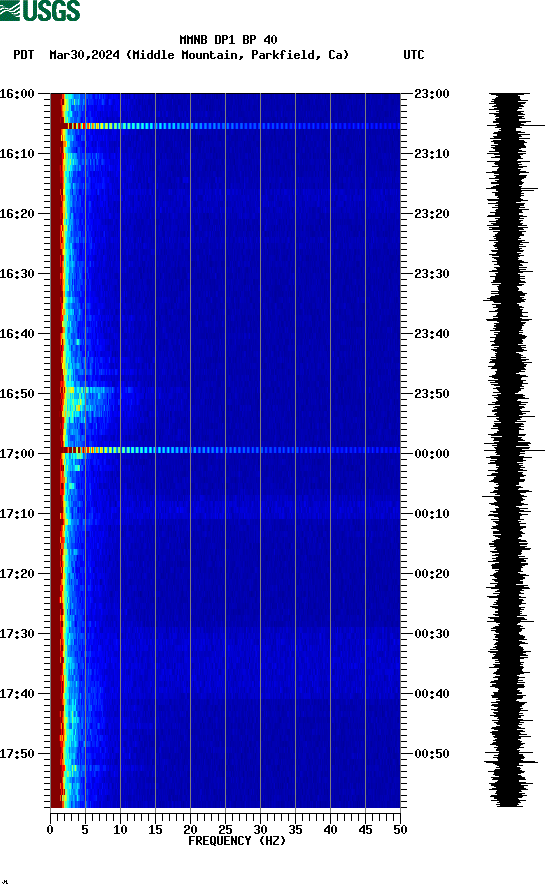Image resolution: width=552 pixels, height=893 pixels.
Task: Click the 16:30 PDT time label
Action: pyautogui.click(x=17, y=274)
